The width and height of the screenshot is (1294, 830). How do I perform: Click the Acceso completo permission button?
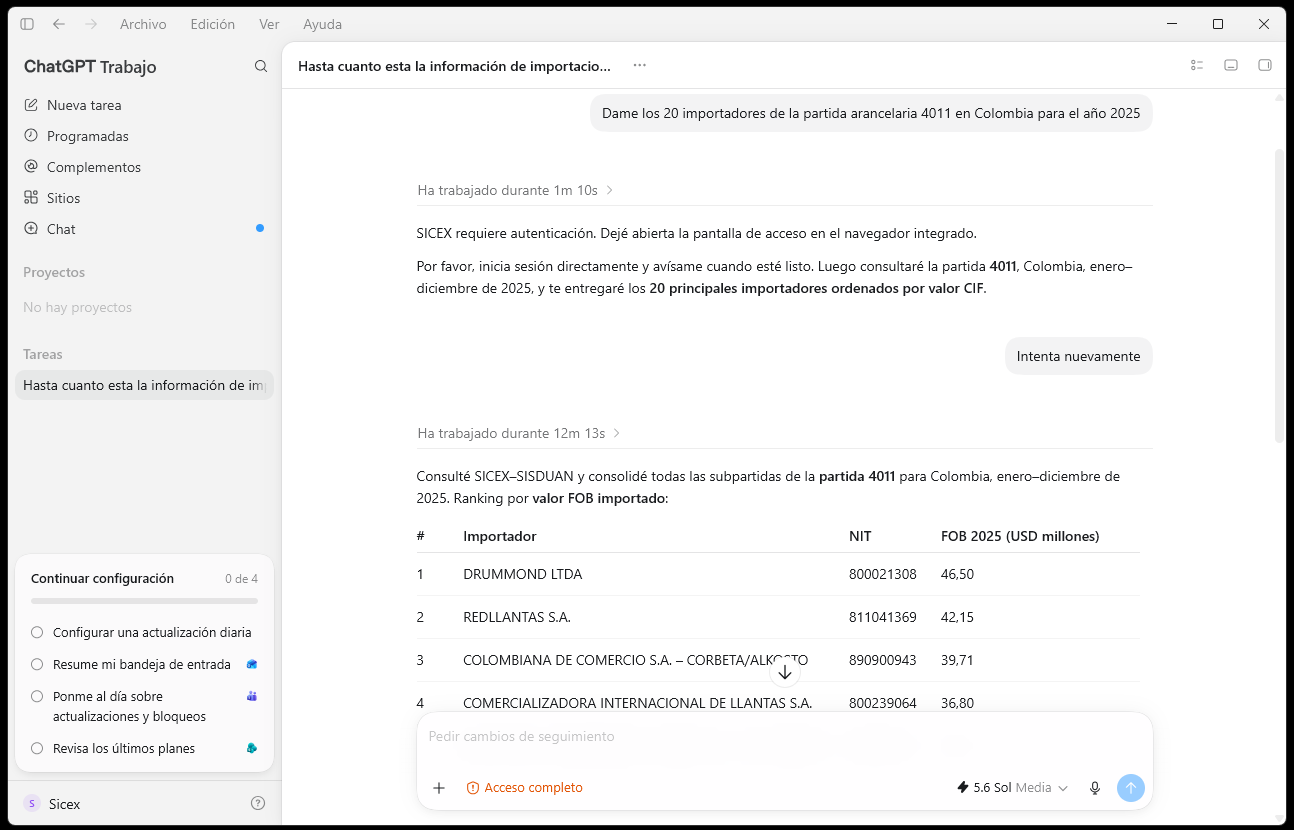click(x=524, y=788)
